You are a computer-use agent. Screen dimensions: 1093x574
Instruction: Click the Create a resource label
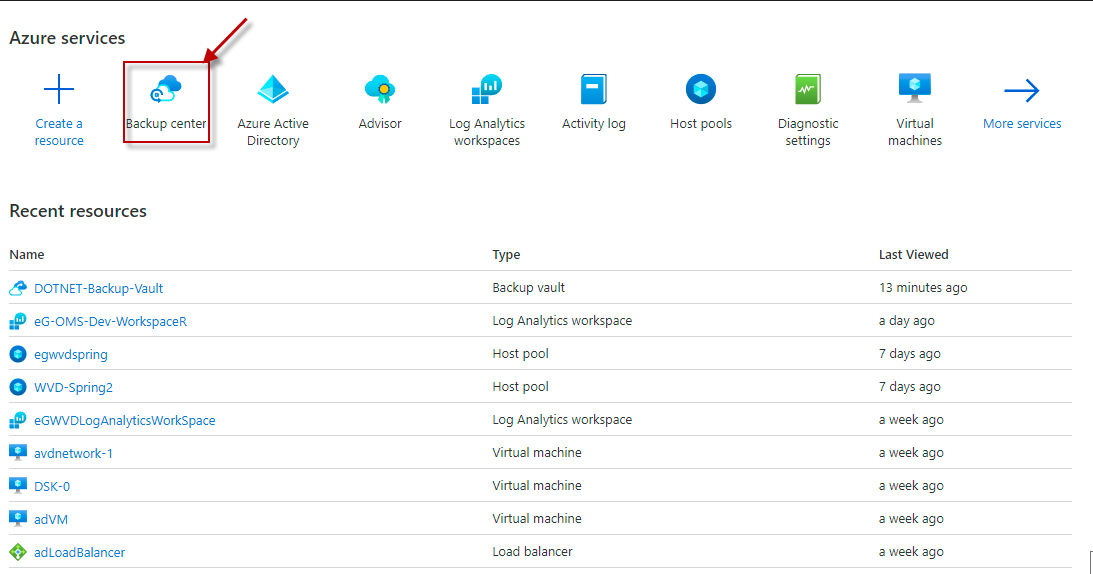point(59,132)
